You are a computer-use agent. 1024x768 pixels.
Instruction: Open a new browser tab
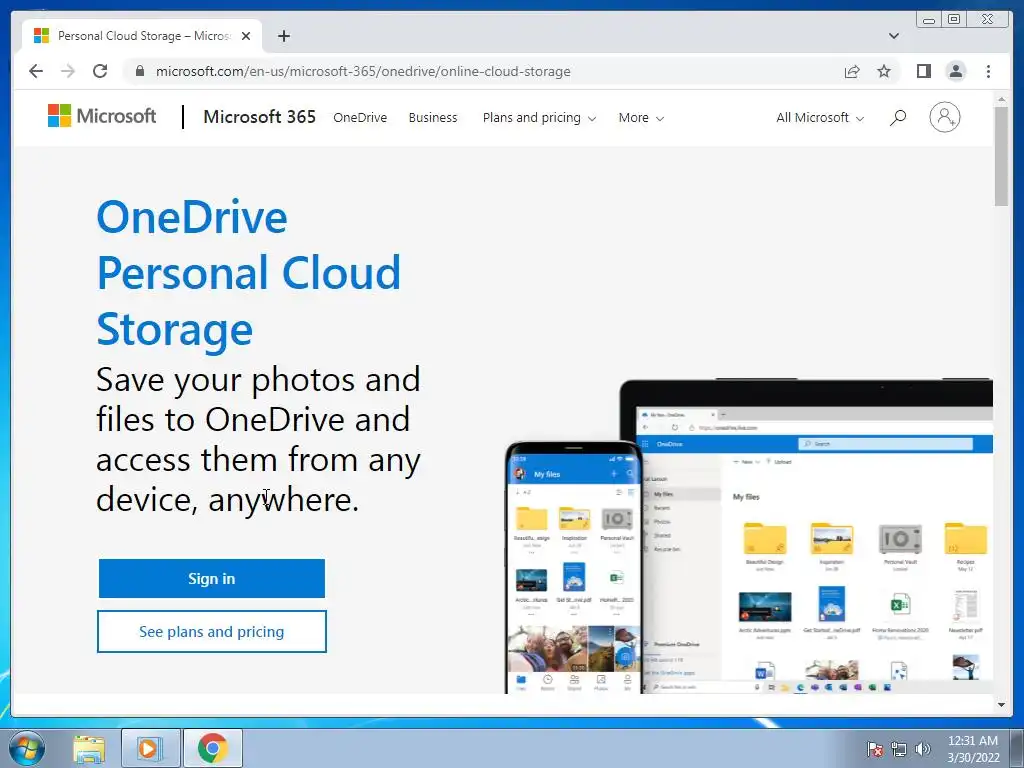[283, 36]
